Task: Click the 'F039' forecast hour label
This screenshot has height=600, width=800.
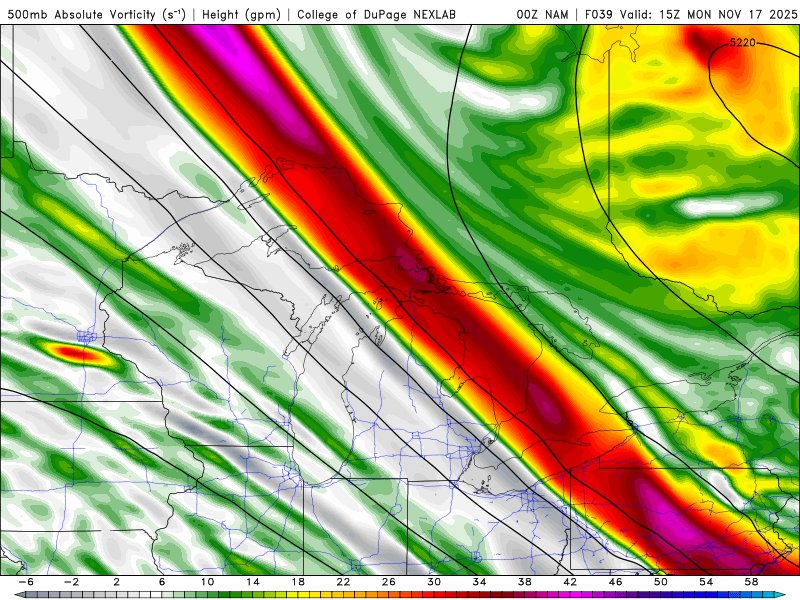Action: tap(599, 15)
